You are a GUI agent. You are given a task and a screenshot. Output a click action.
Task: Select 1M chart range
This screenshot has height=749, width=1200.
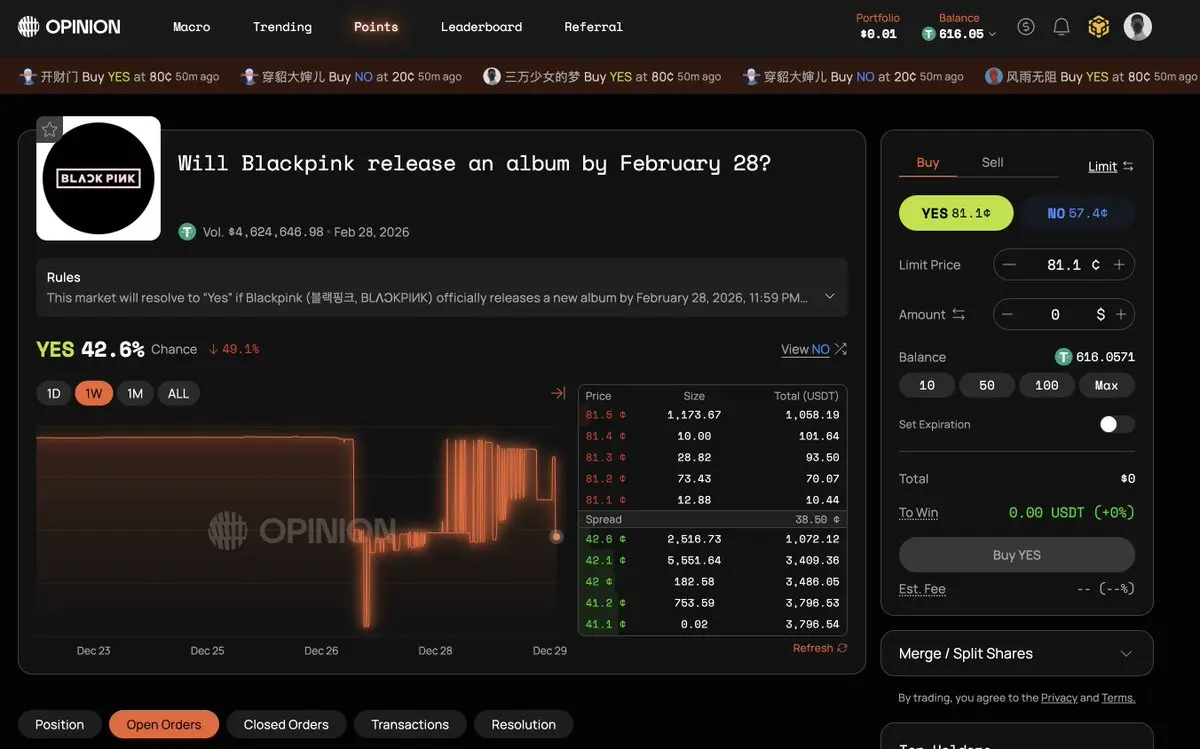tap(135, 393)
